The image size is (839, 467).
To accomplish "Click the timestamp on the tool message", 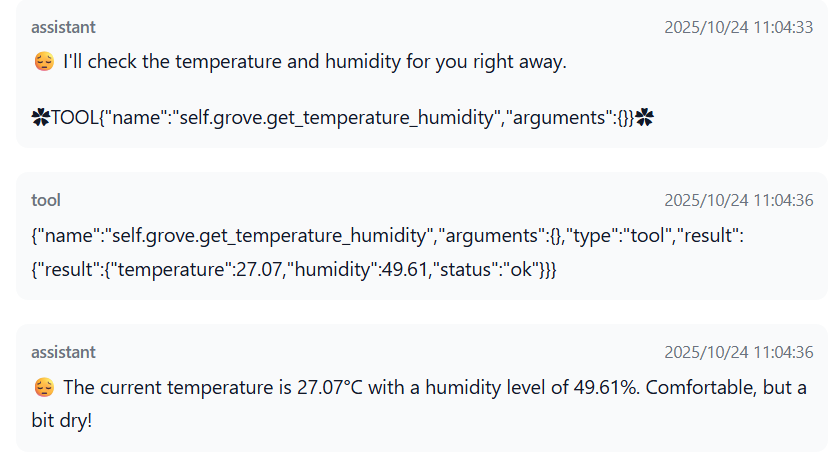I will (738, 200).
